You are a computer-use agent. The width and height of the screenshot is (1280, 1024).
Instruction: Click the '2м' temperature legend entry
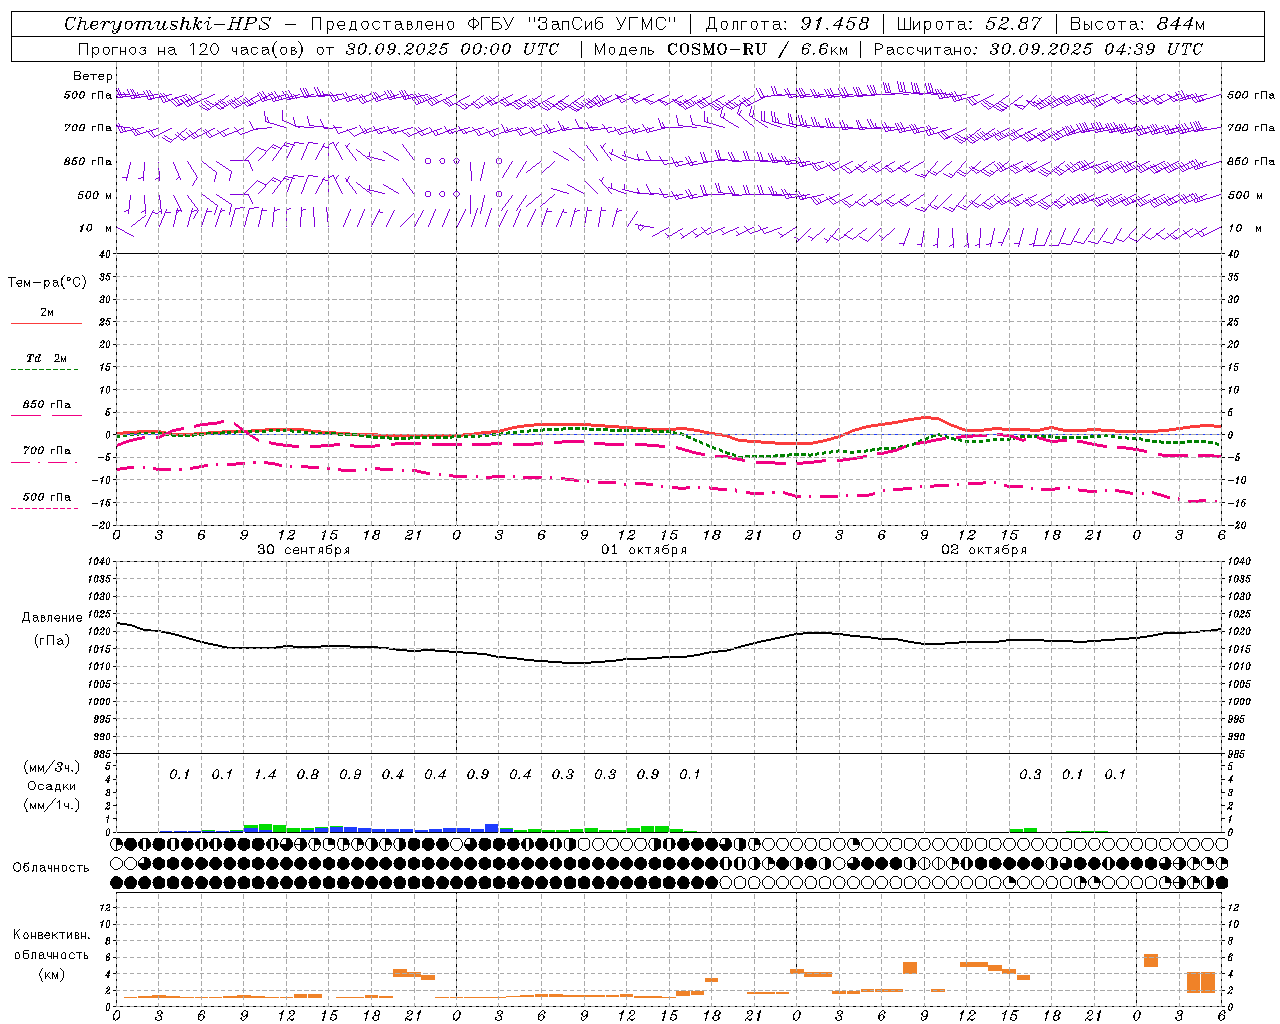coord(47,312)
